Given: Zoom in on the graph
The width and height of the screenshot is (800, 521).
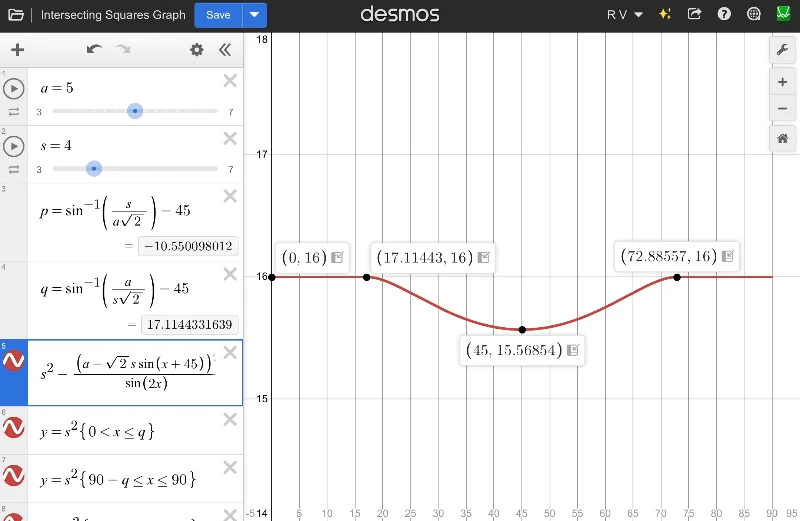Looking at the screenshot, I should [782, 82].
